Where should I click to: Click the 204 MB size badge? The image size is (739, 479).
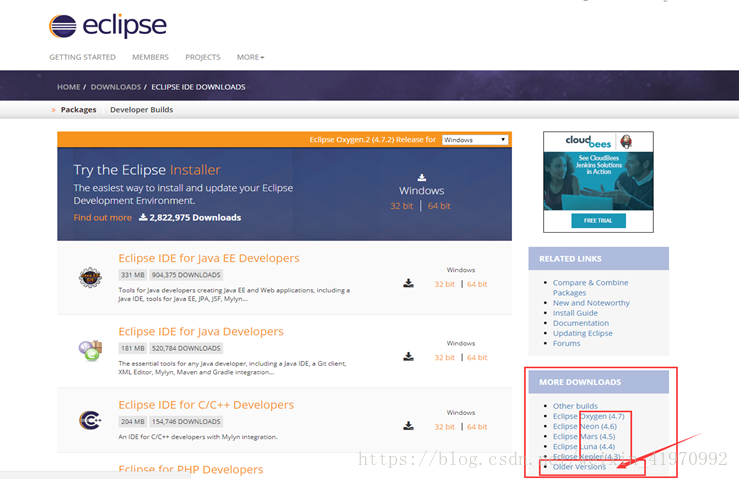(x=132, y=421)
